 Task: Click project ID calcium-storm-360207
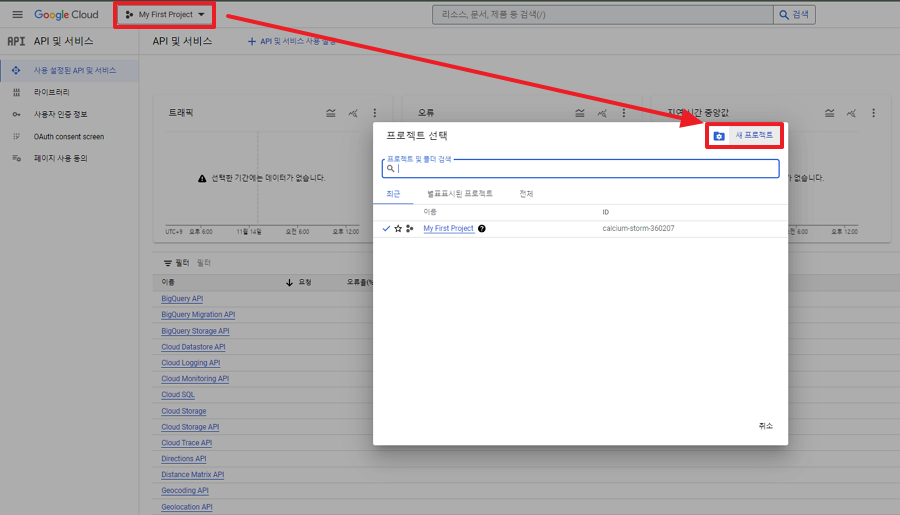(x=638, y=229)
